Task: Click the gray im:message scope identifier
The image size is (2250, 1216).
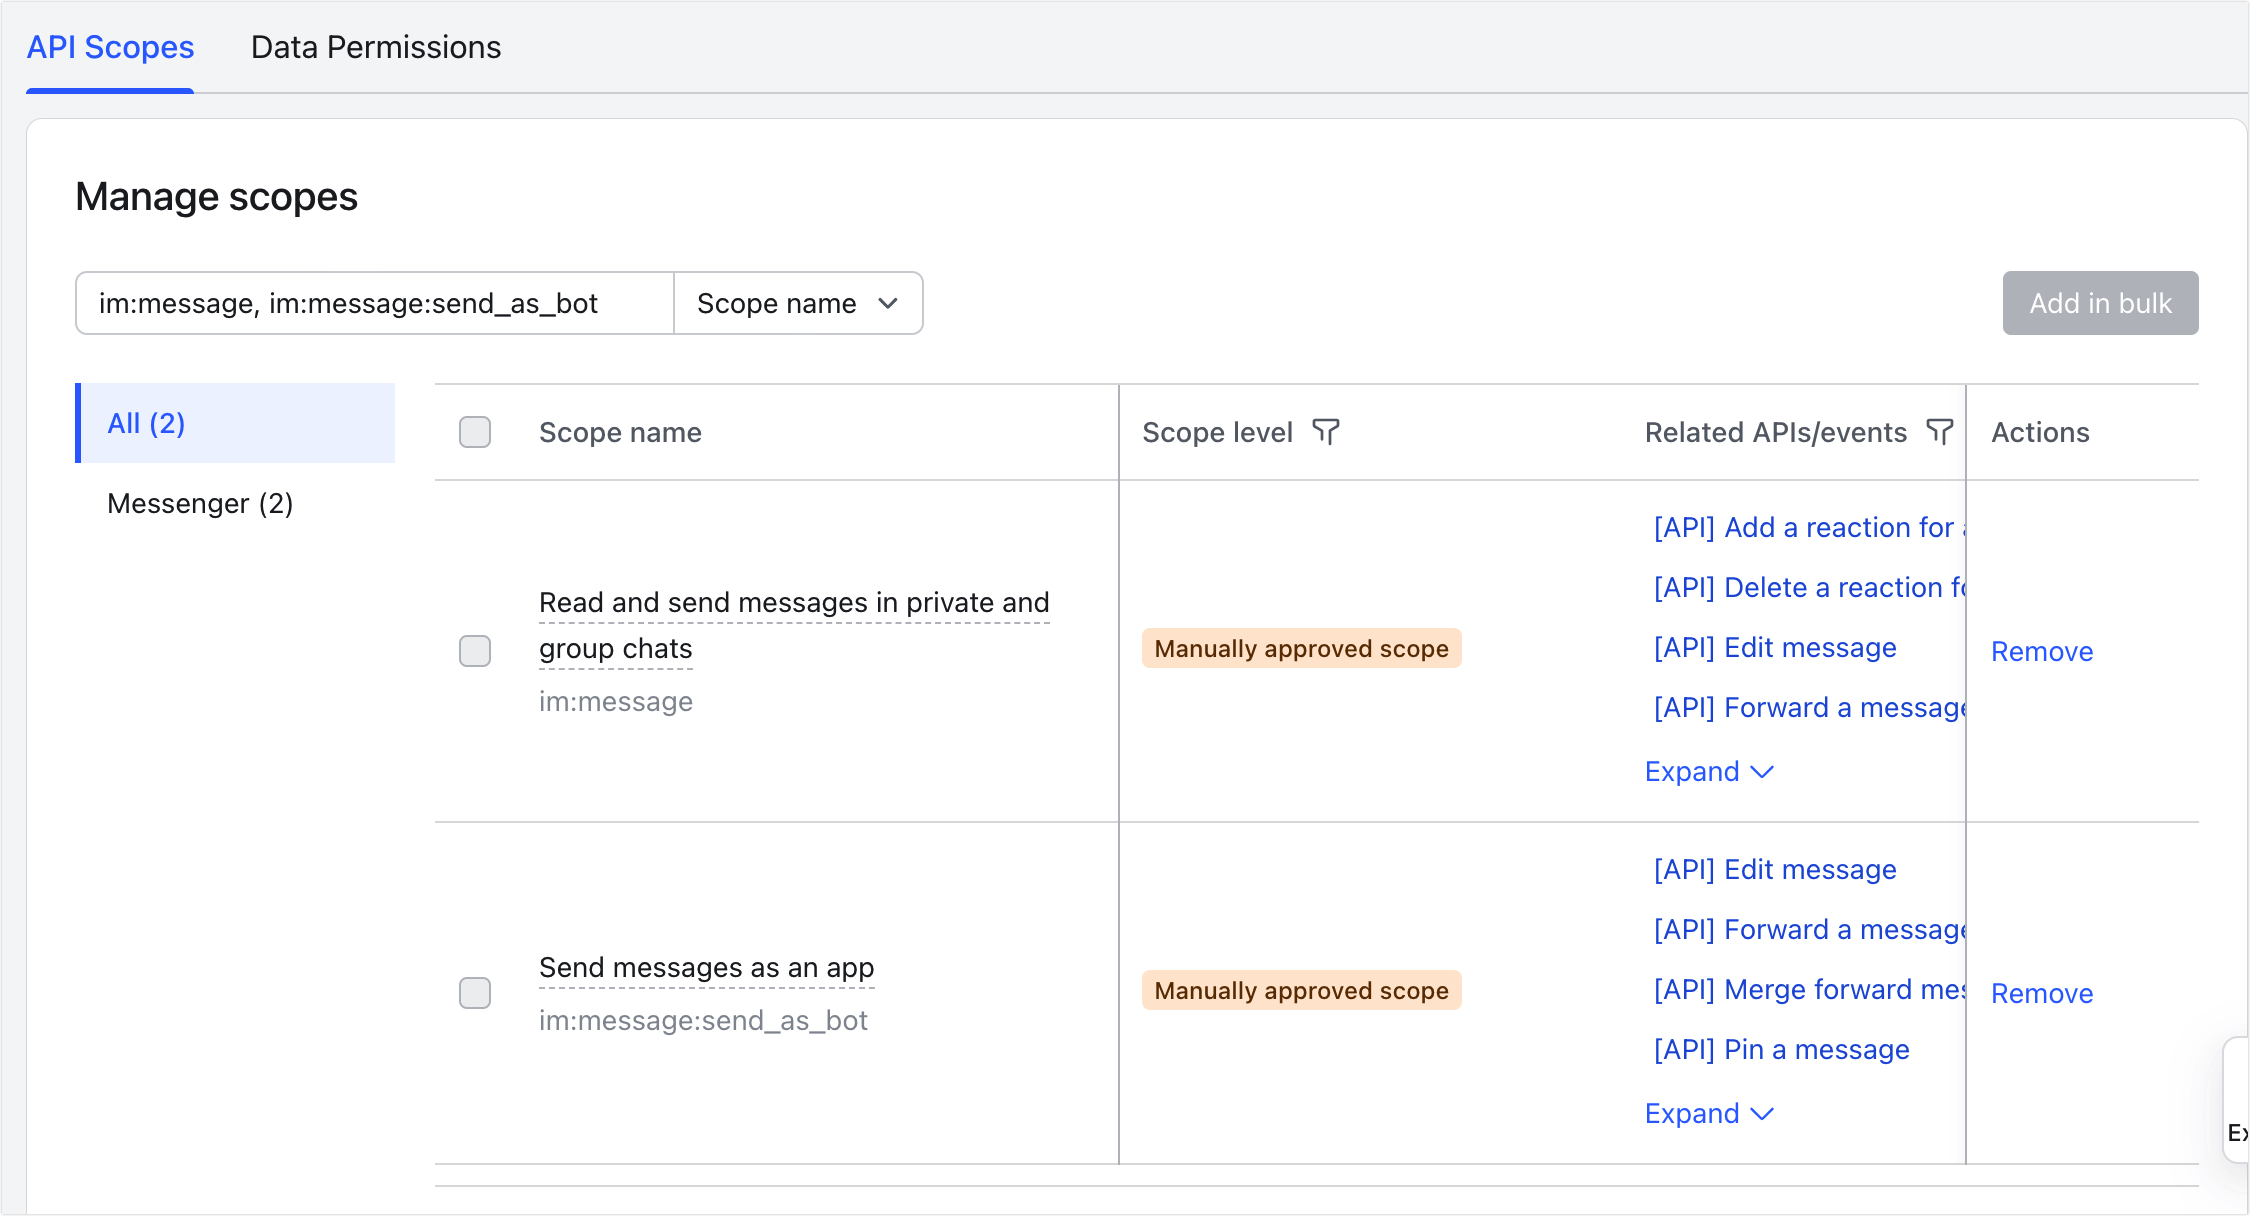Action: (x=616, y=701)
